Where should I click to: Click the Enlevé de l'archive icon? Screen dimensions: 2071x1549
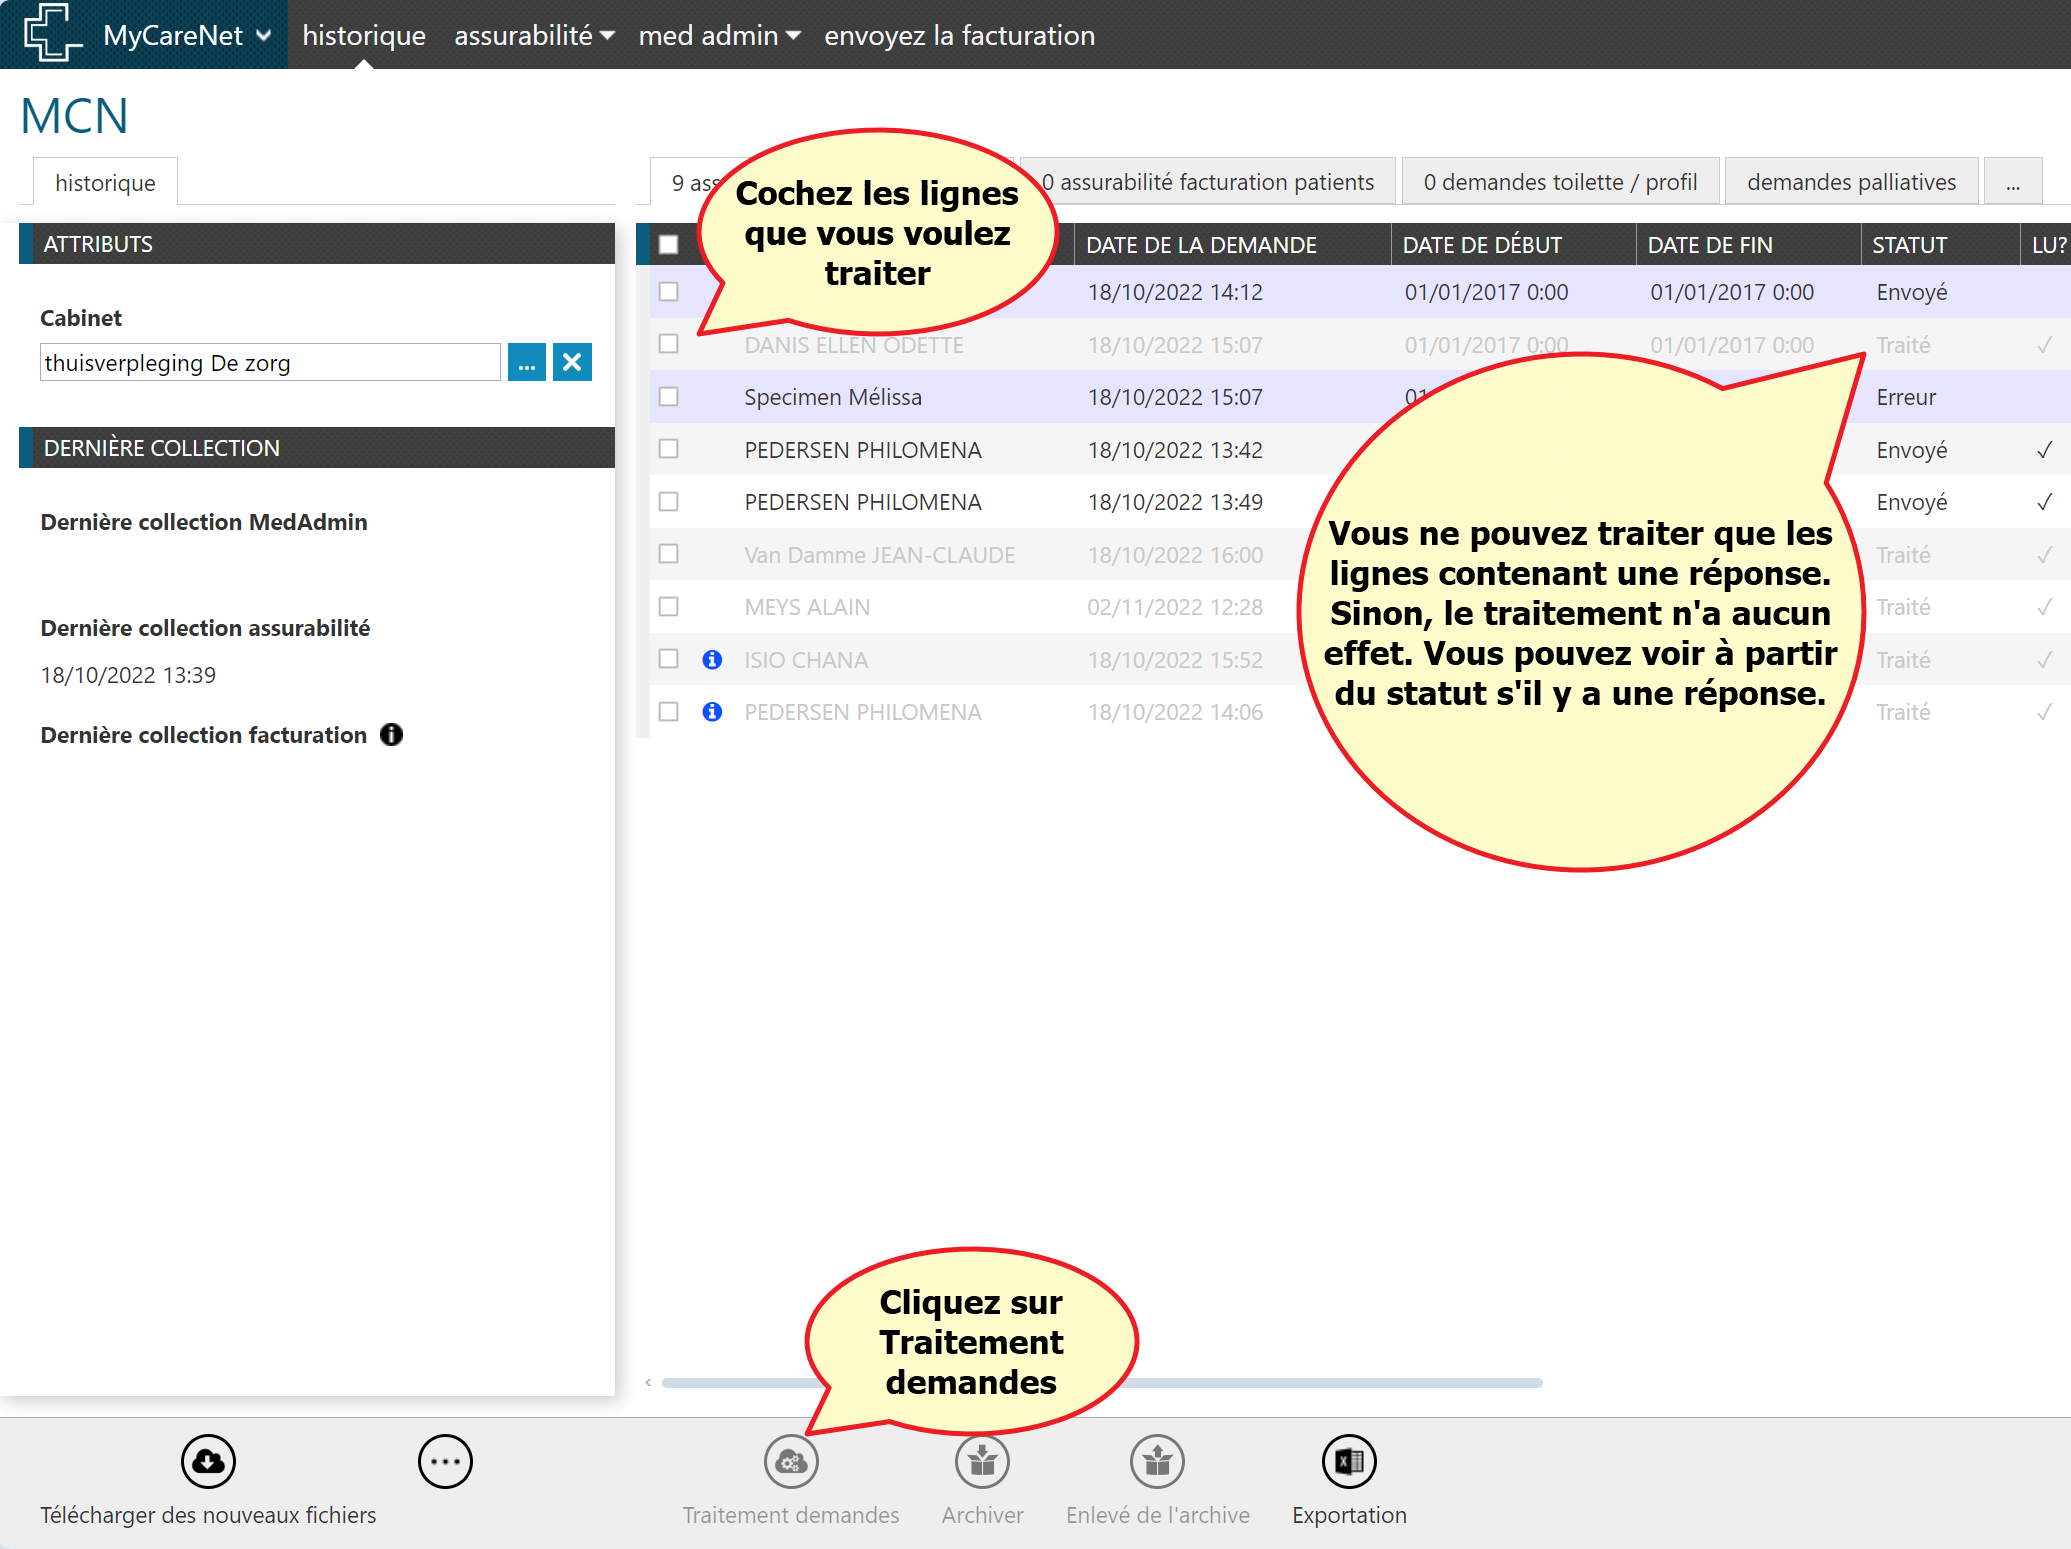tap(1157, 1462)
